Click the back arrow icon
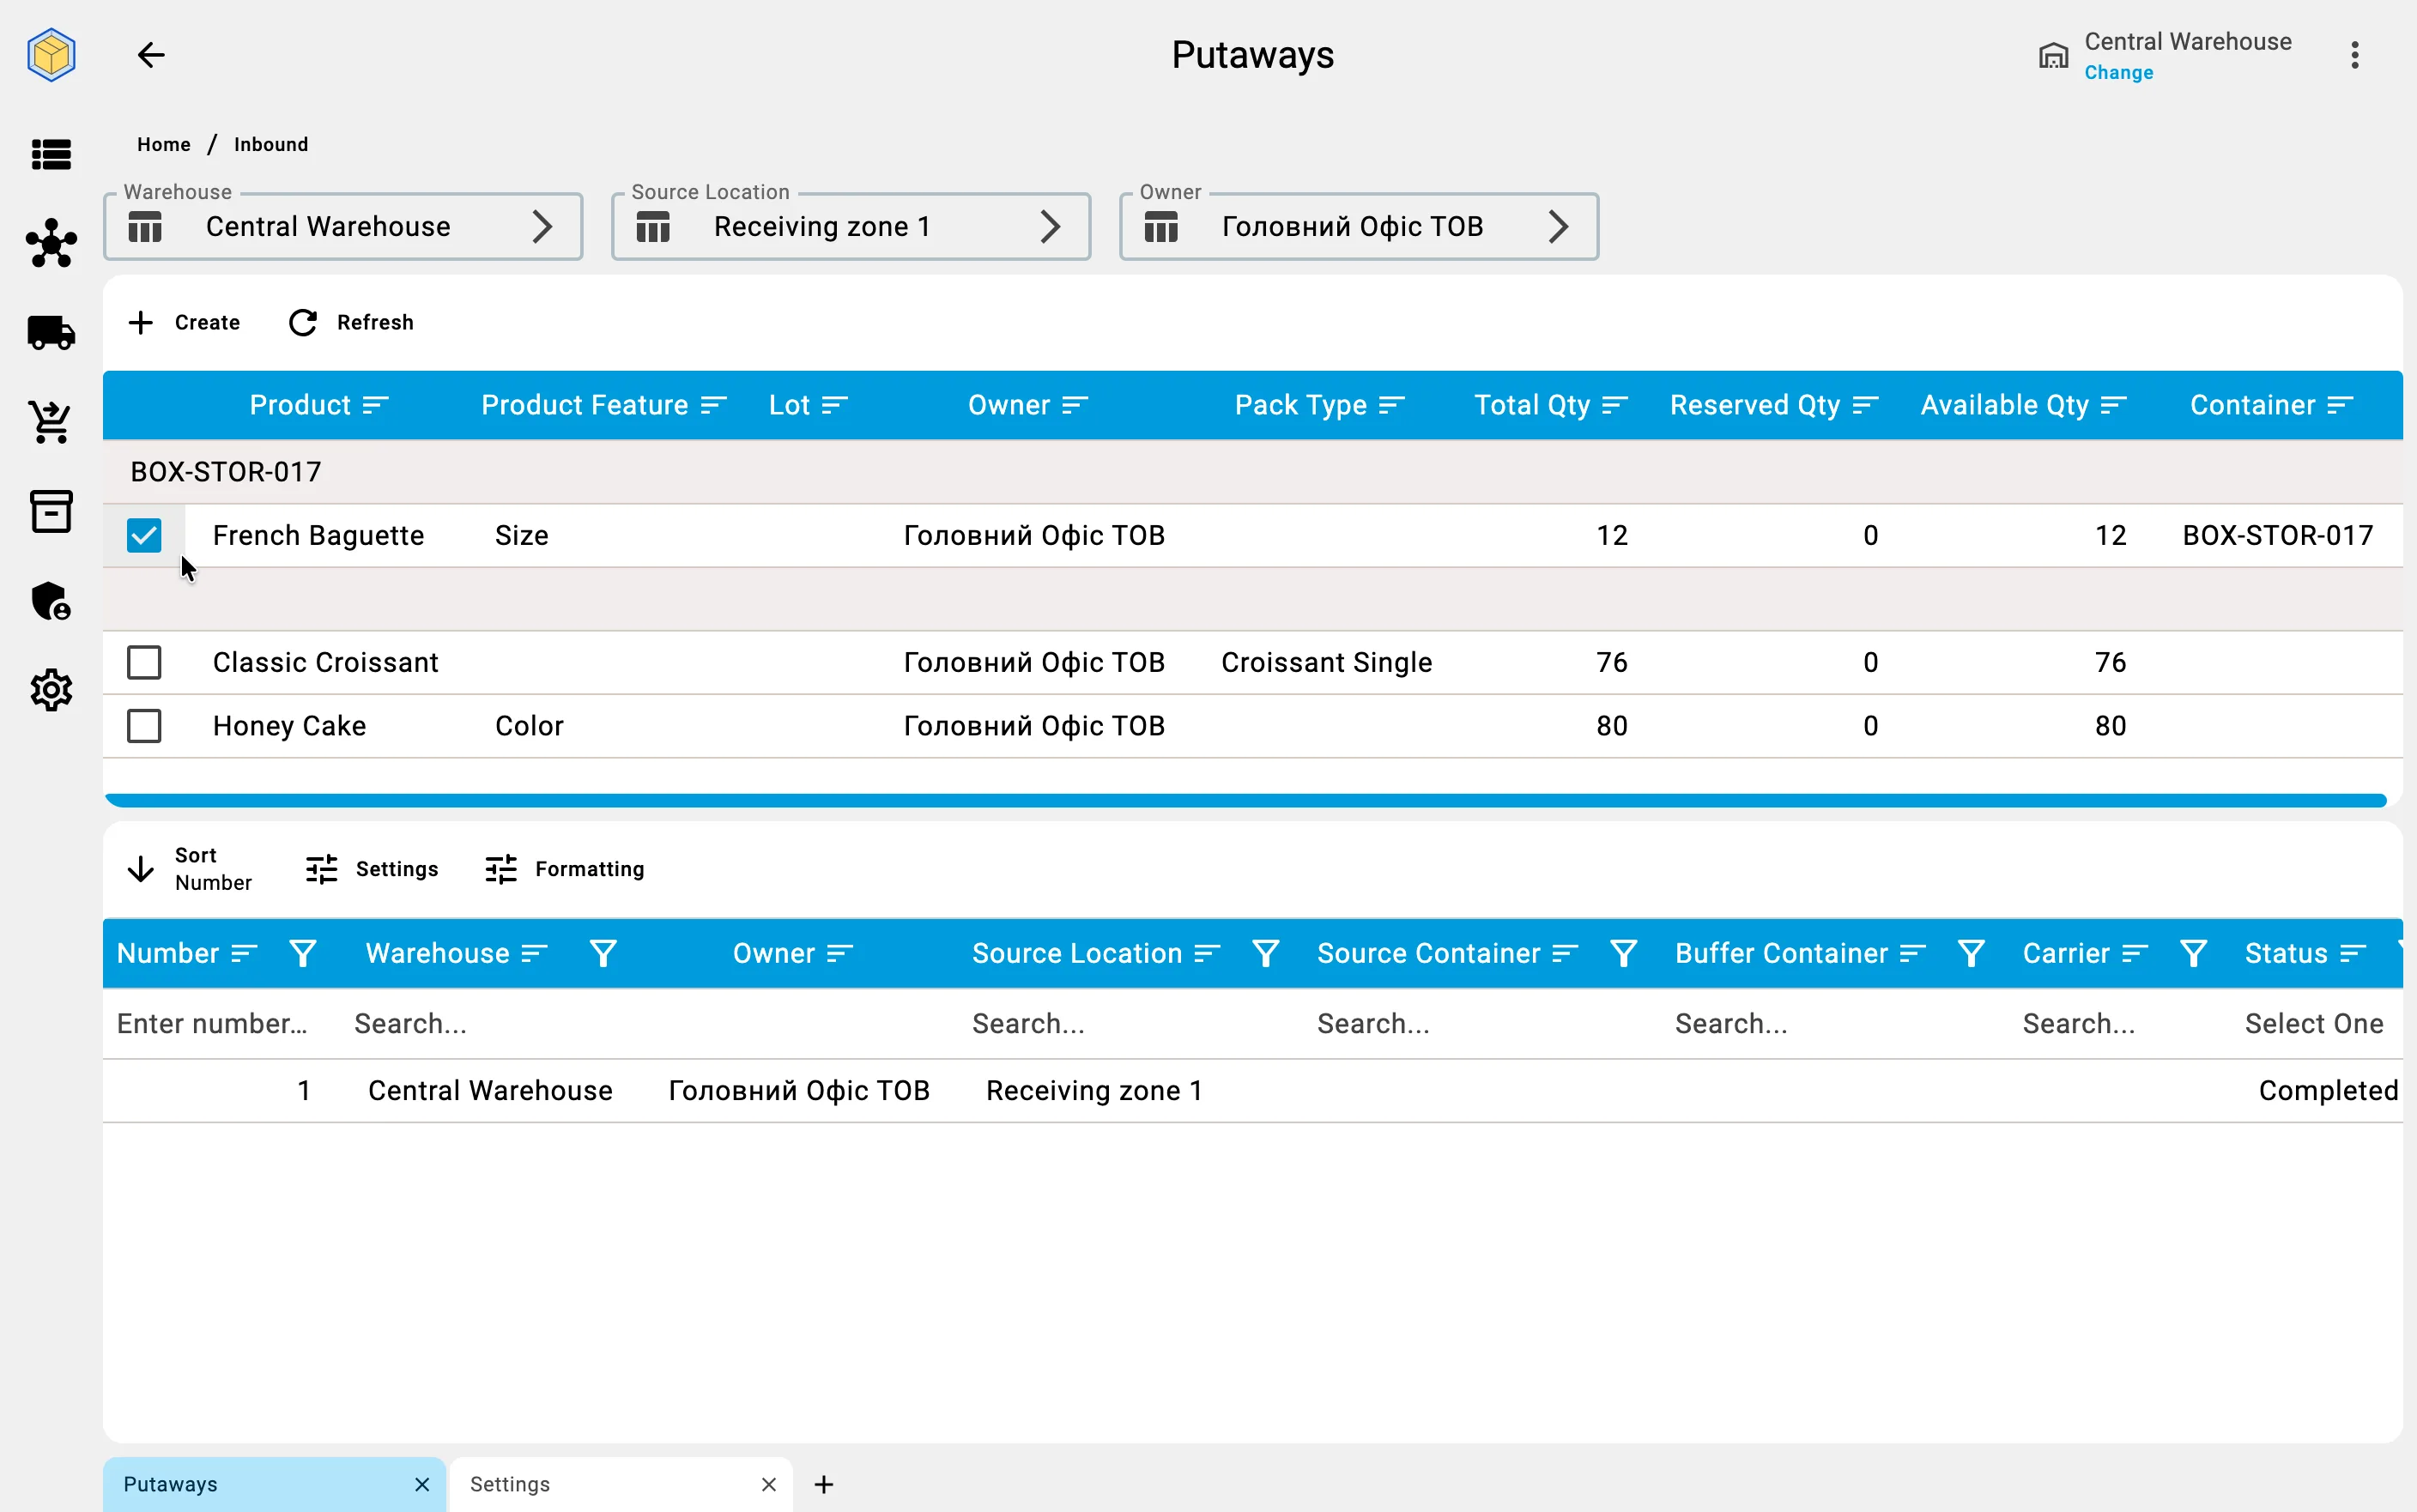 [151, 55]
